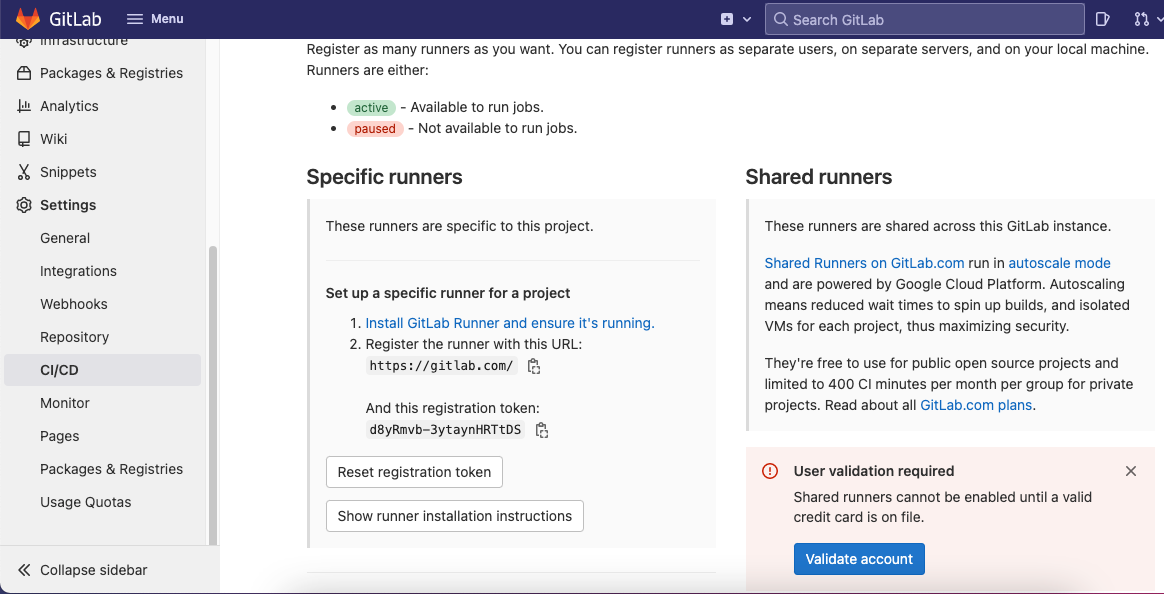
Task: Click the Snippets scissors icon
Action: (x=24, y=172)
